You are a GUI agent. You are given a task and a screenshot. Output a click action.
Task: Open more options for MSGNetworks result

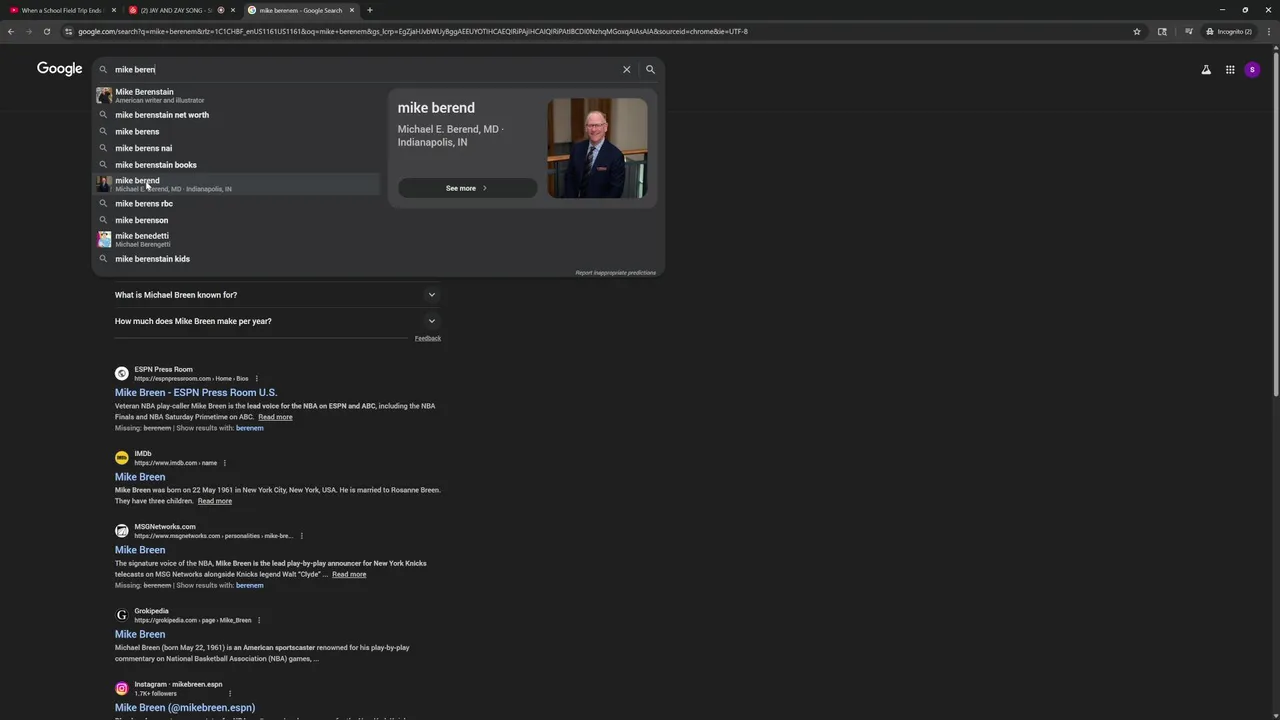(x=301, y=536)
